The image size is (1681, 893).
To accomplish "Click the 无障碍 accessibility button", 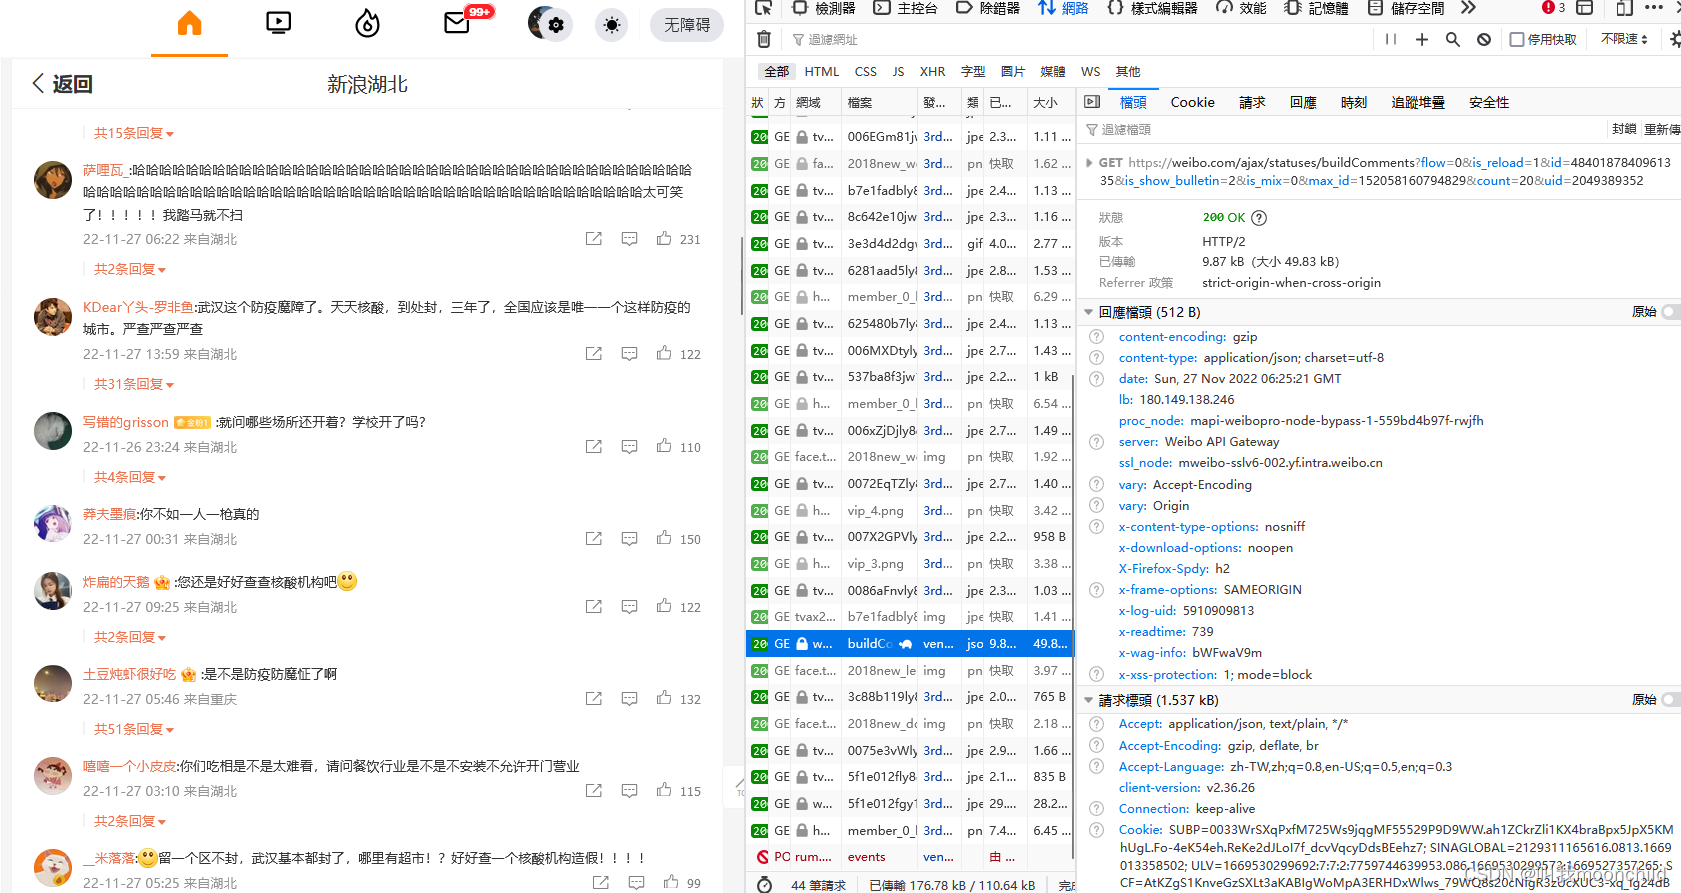I will point(687,24).
